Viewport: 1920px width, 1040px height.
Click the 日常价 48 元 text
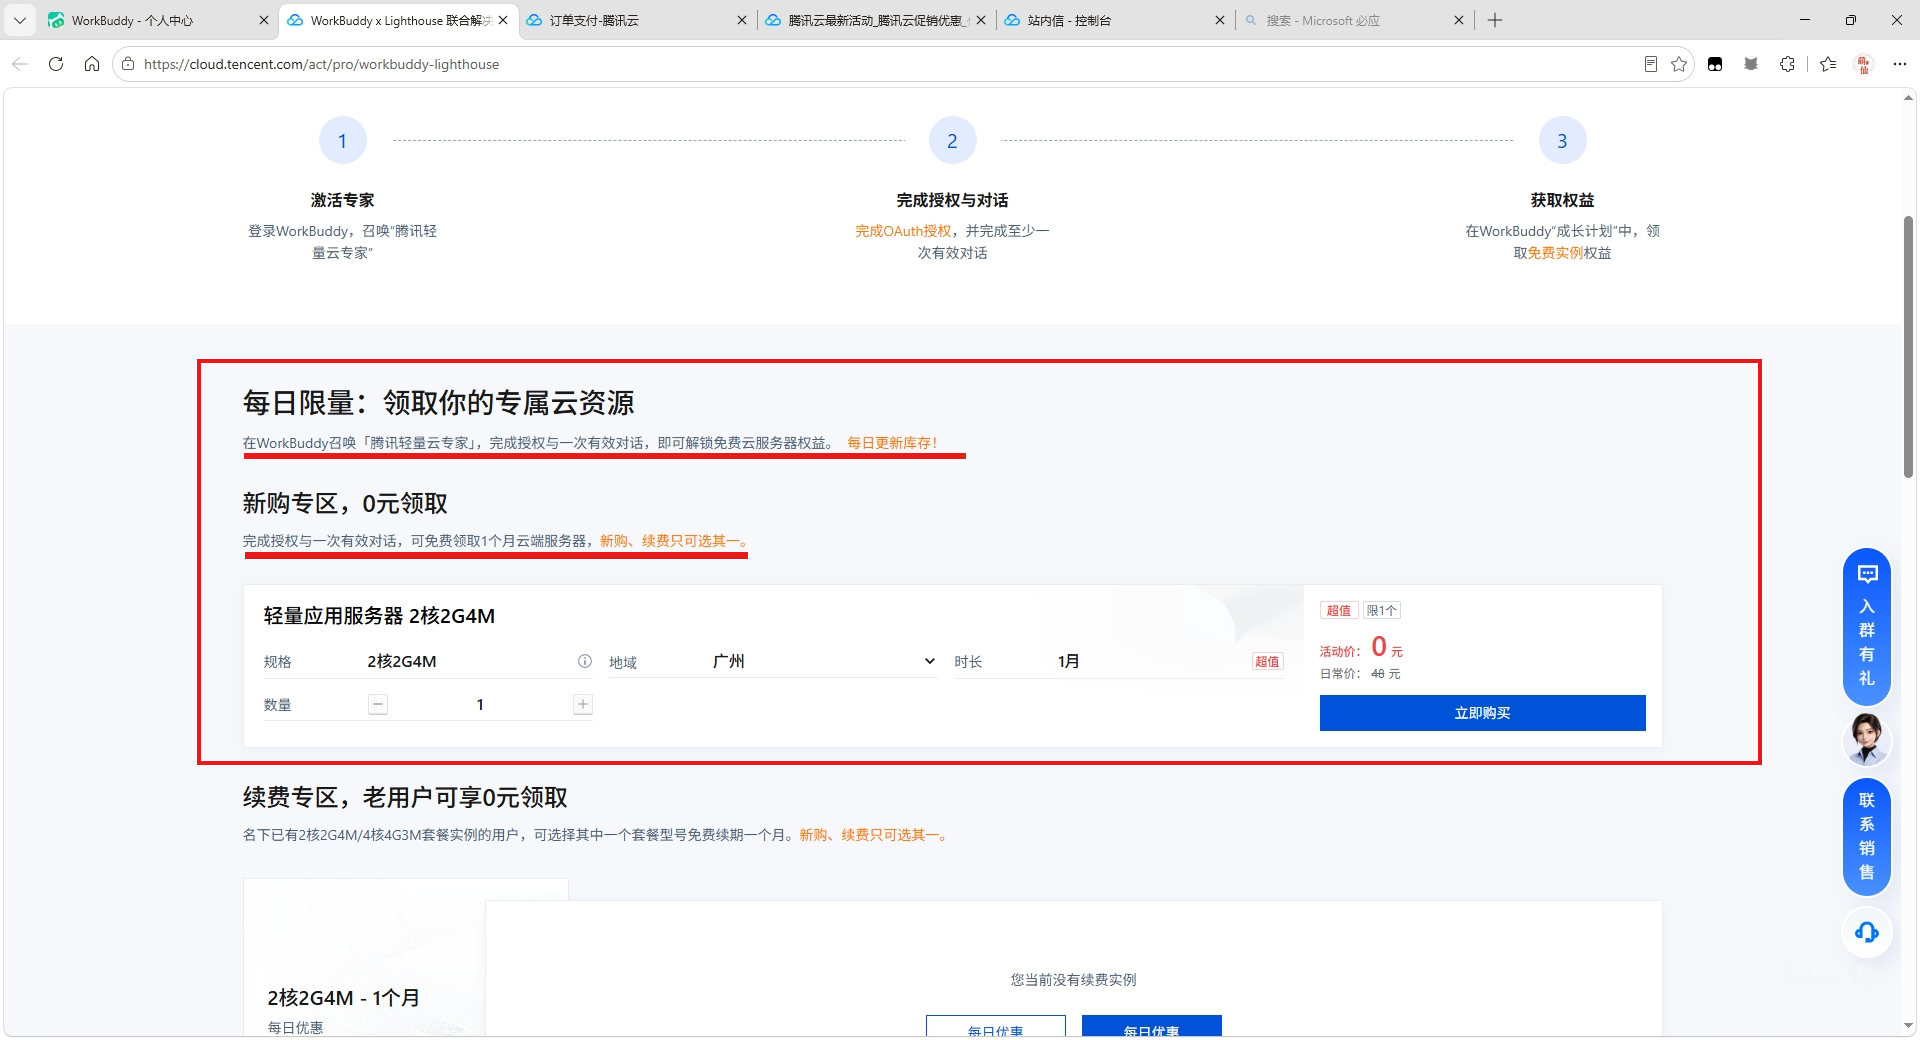pos(1360,674)
